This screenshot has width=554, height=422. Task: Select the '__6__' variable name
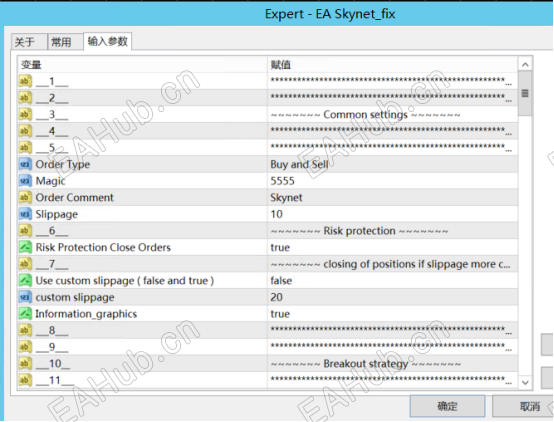[x=52, y=231]
